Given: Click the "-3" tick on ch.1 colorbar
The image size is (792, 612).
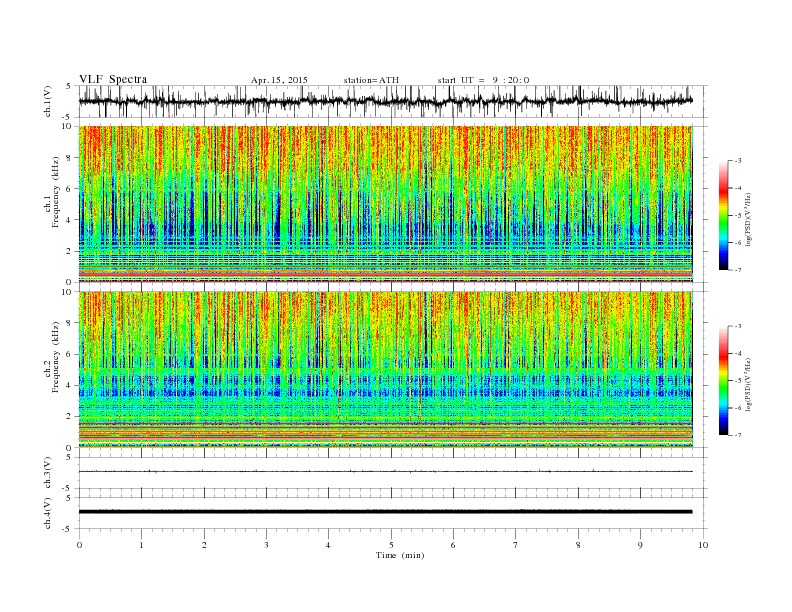Looking at the screenshot, I should pyautogui.click(x=738, y=161).
